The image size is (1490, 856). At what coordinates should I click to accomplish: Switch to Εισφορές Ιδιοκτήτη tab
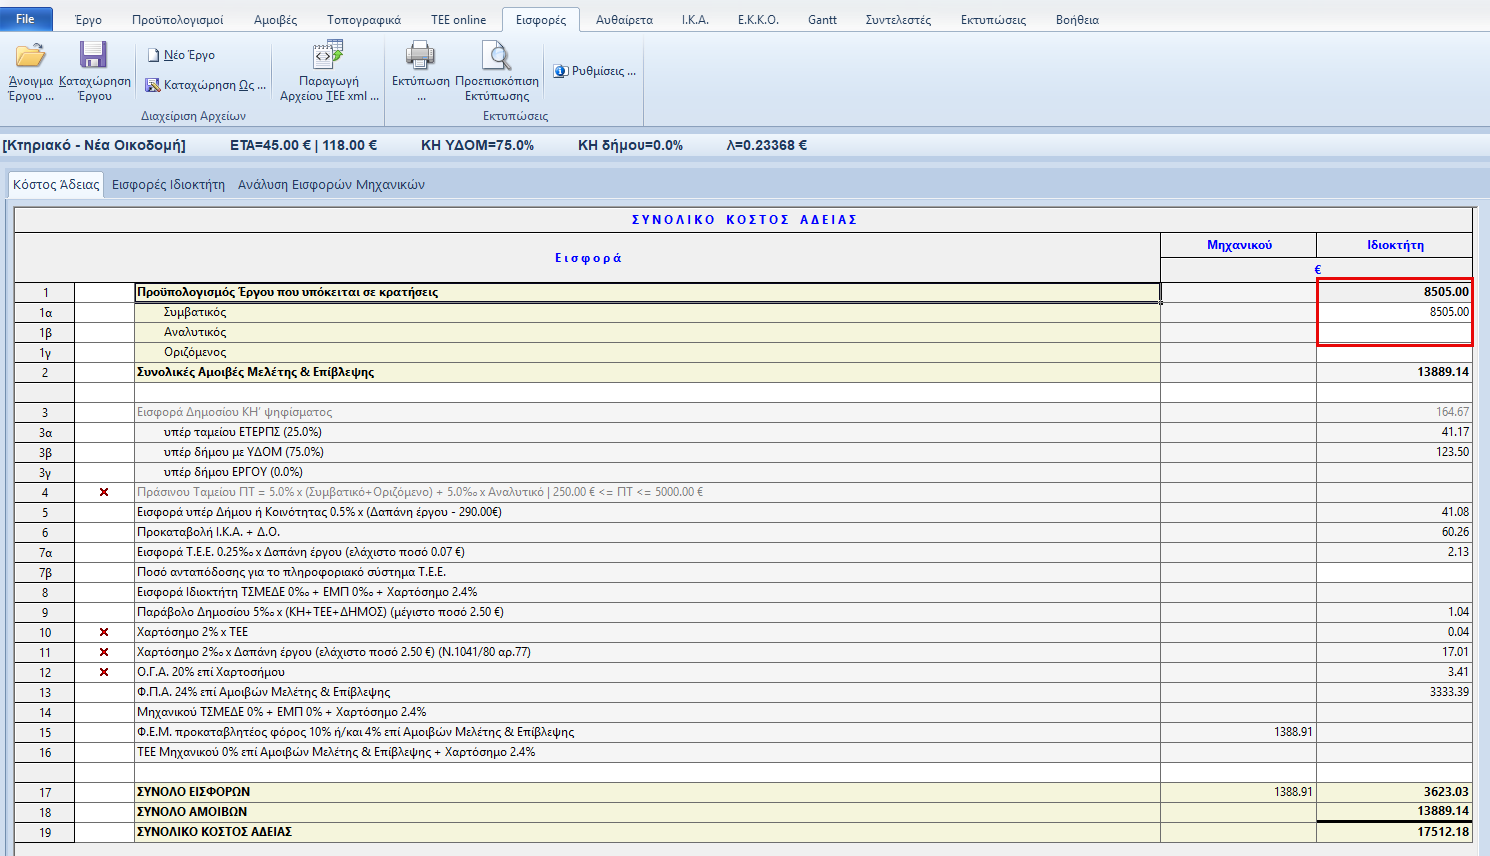click(x=168, y=185)
